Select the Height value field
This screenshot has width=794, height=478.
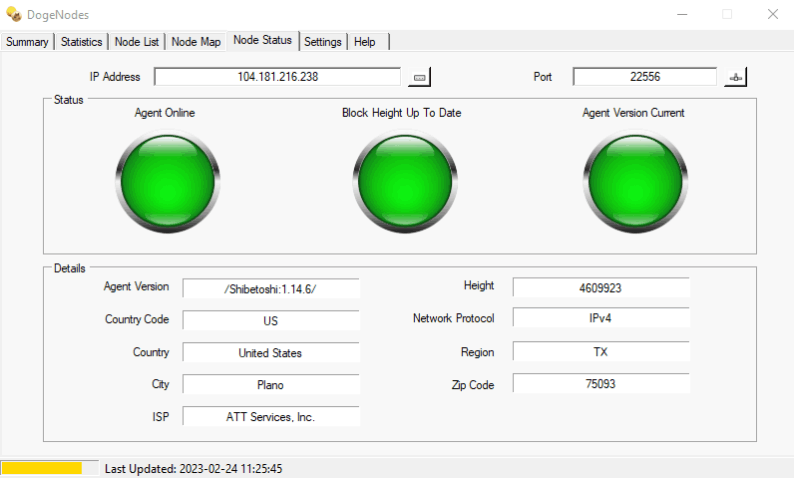click(x=601, y=287)
